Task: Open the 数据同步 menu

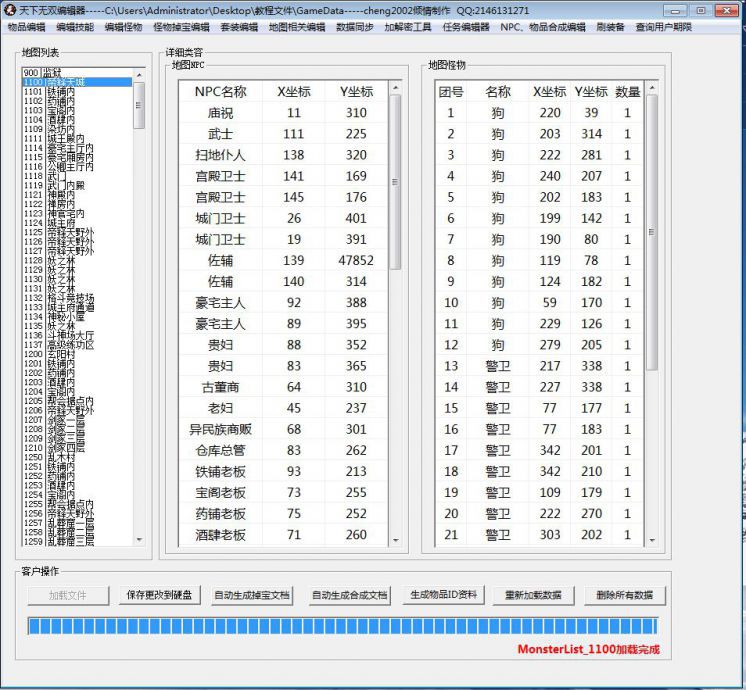Action: [x=355, y=28]
